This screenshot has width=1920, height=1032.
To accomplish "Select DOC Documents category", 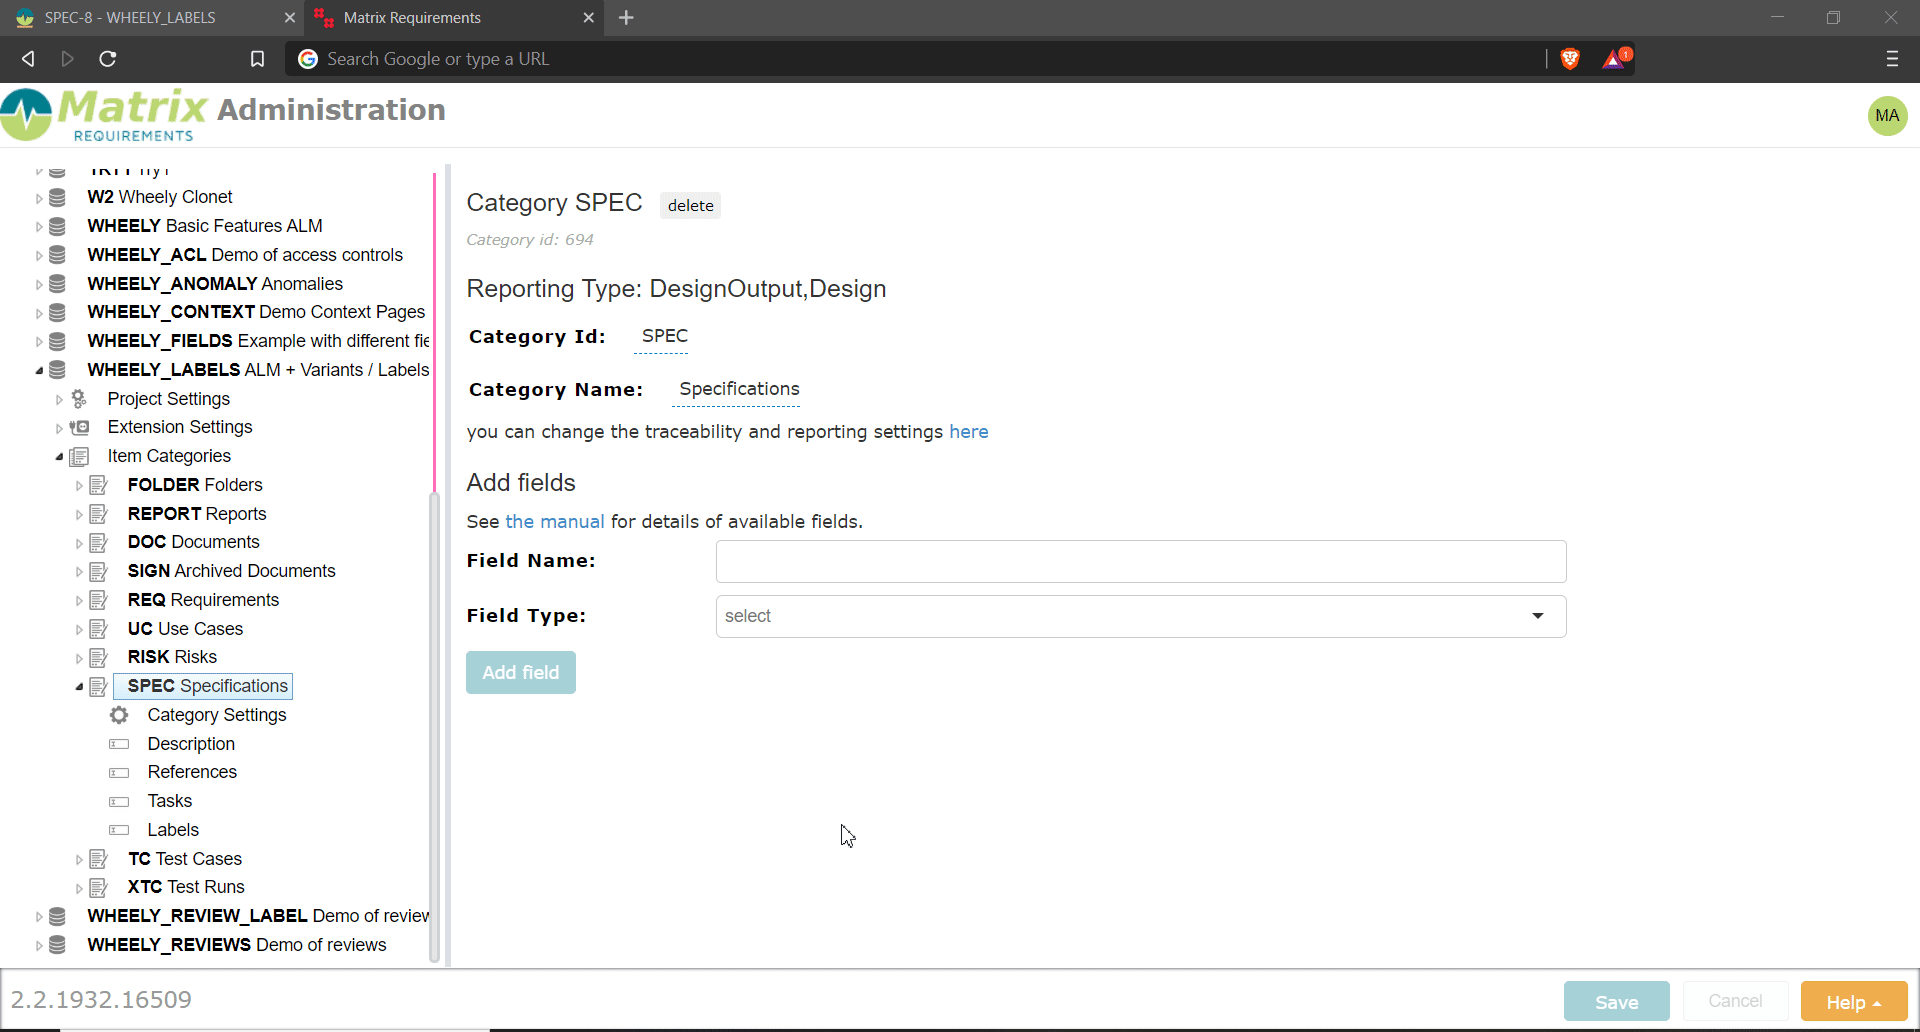I will pos(193,542).
